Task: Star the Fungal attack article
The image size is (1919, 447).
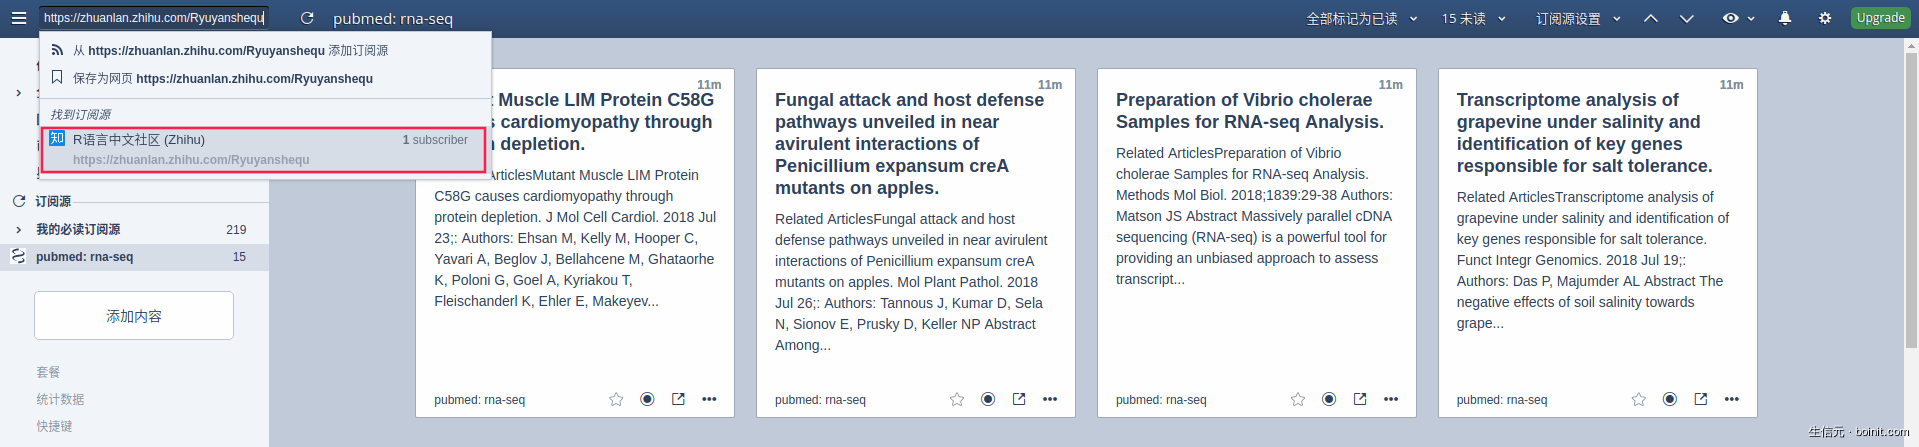Action: [x=957, y=399]
